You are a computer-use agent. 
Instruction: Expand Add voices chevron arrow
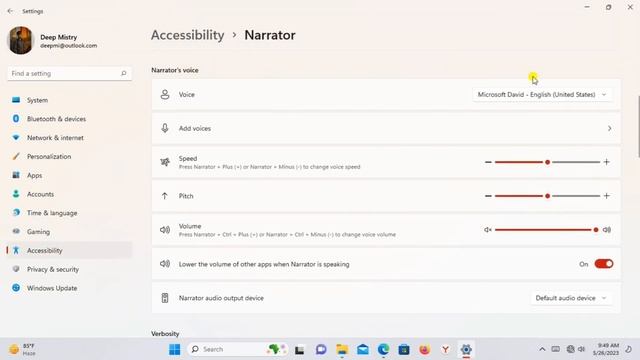point(609,128)
